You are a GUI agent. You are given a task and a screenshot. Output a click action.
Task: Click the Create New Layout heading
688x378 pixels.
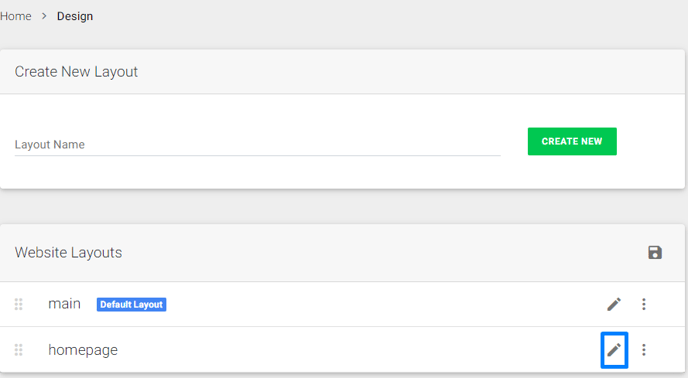[76, 72]
